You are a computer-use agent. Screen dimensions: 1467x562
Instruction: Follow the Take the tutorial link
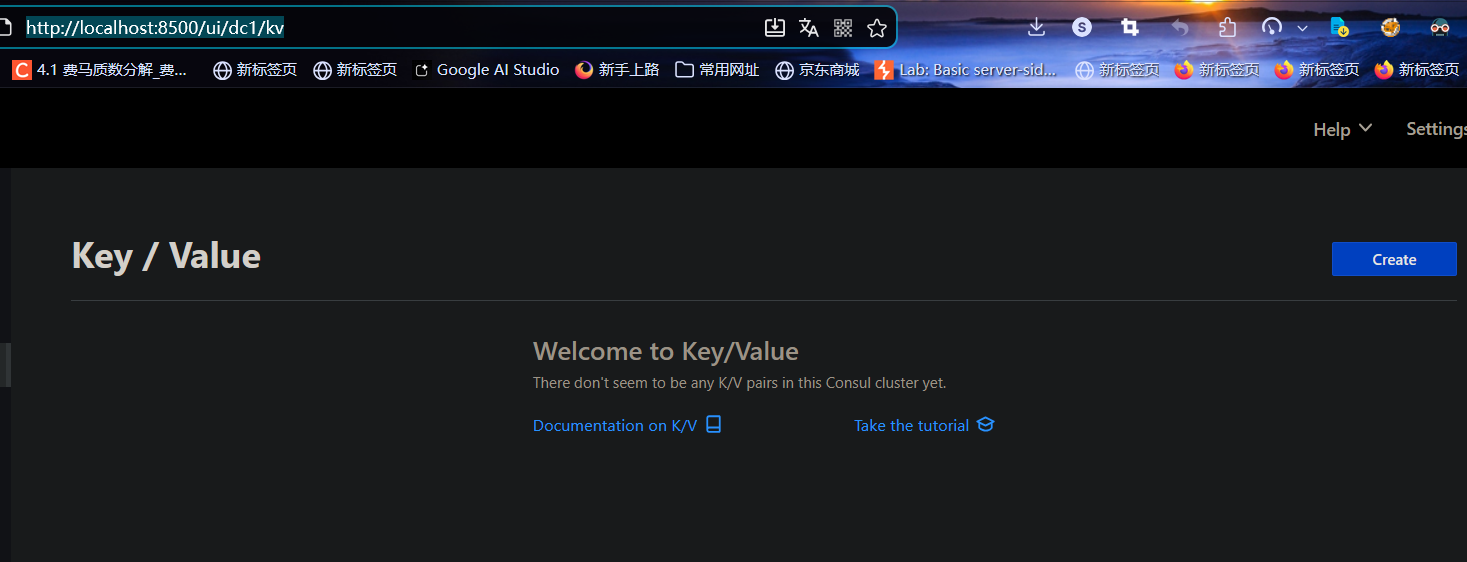911,426
